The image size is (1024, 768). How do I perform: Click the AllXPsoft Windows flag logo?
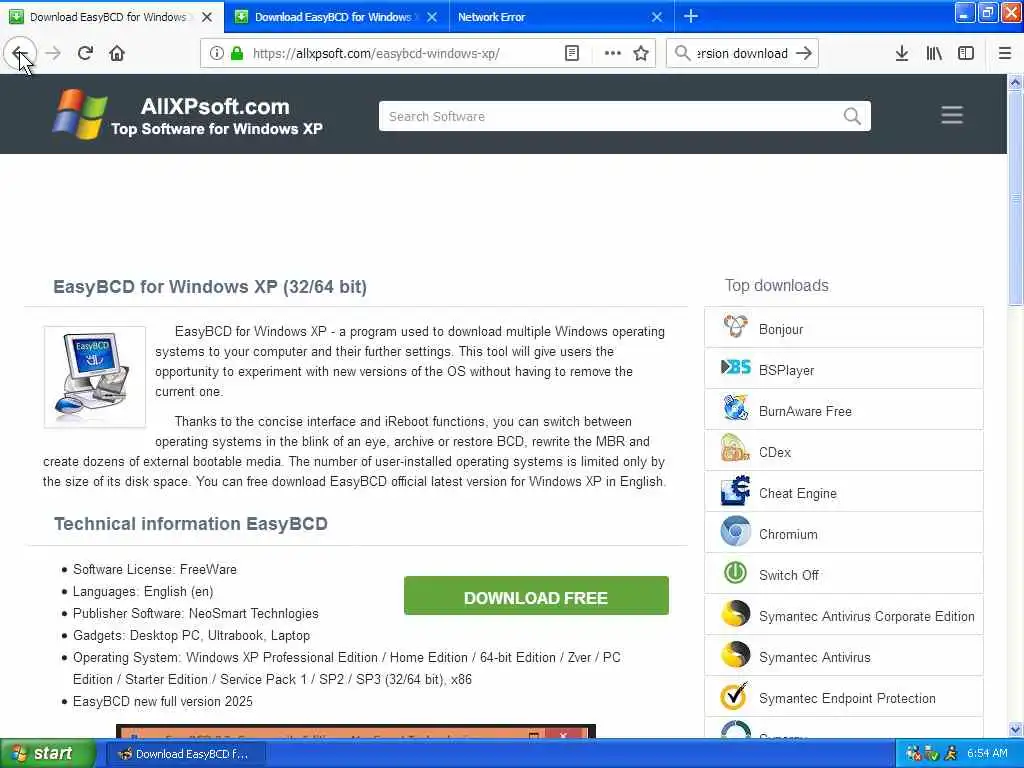(80, 114)
